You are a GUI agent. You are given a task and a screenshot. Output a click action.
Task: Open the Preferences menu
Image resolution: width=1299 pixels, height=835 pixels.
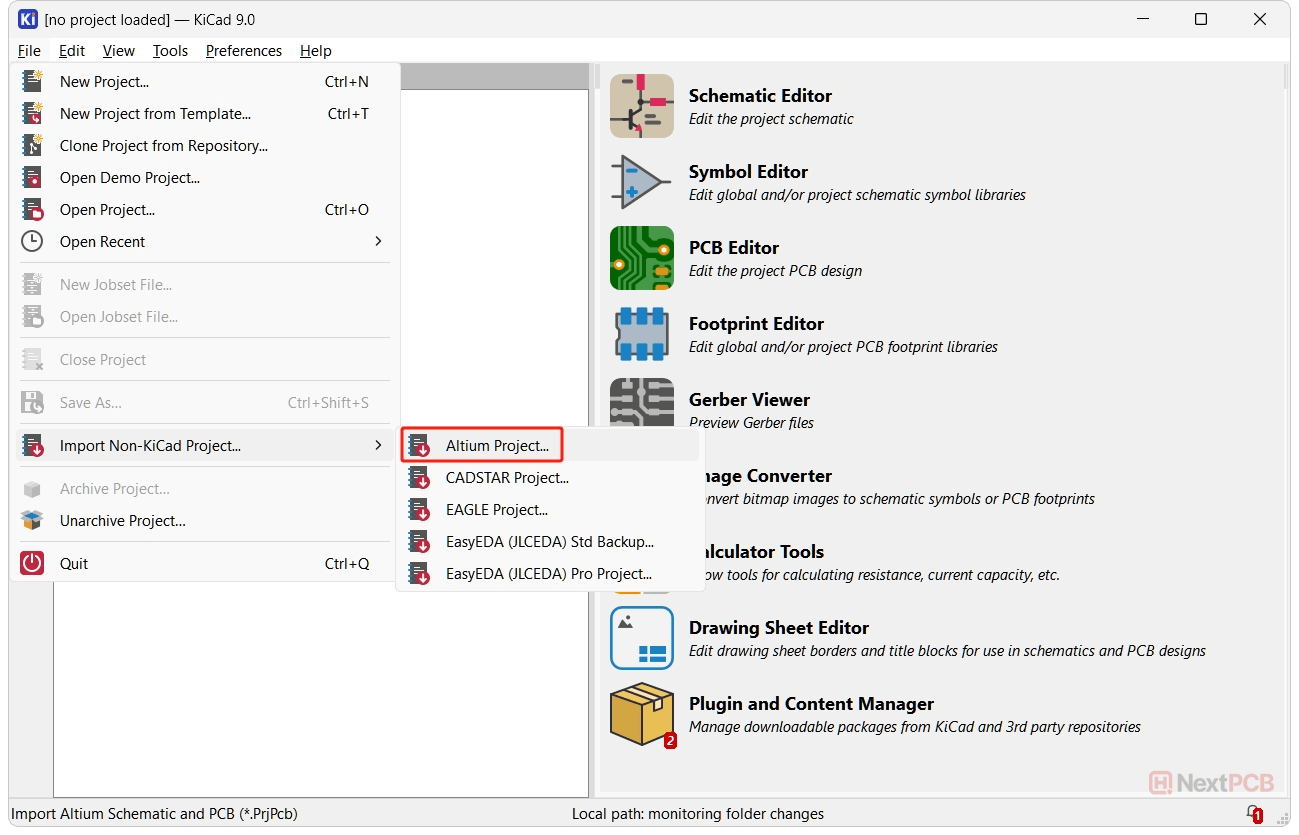click(x=243, y=51)
